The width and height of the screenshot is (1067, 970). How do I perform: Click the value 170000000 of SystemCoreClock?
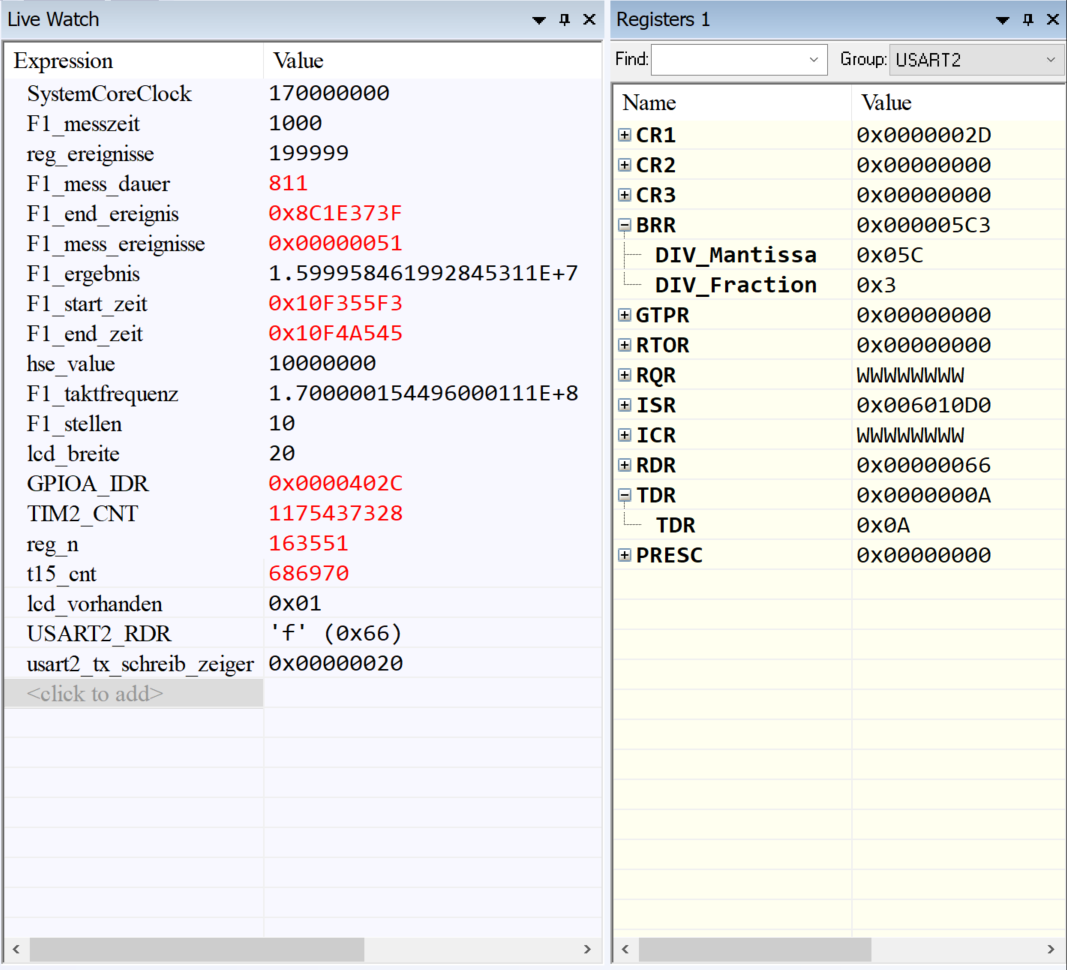point(329,93)
